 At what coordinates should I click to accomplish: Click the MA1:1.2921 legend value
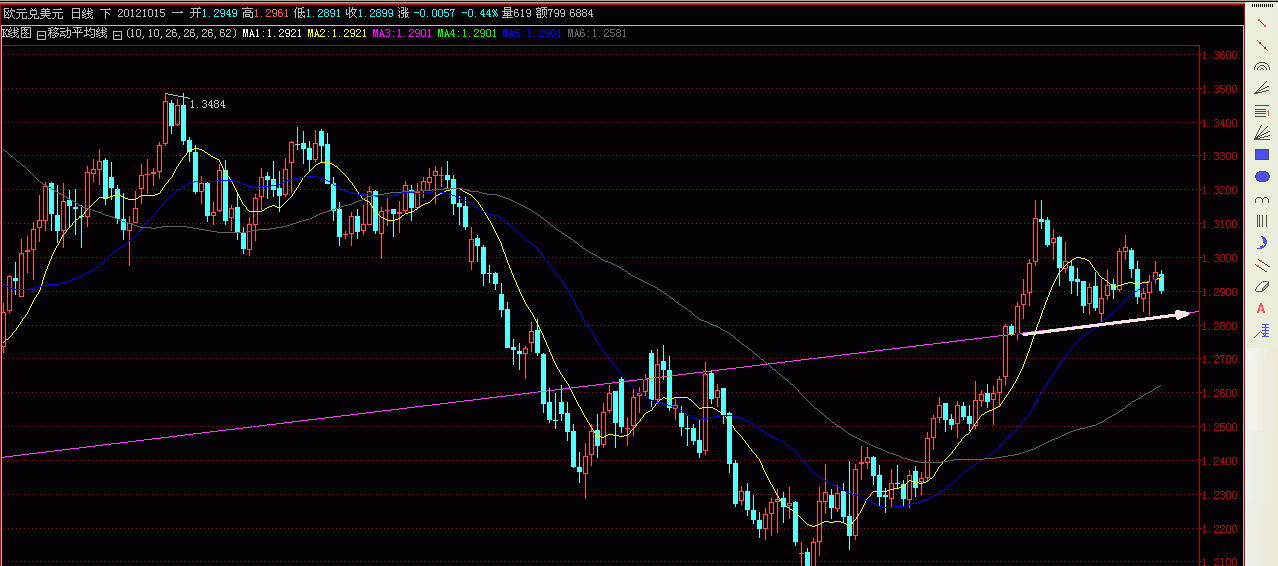(x=272, y=33)
